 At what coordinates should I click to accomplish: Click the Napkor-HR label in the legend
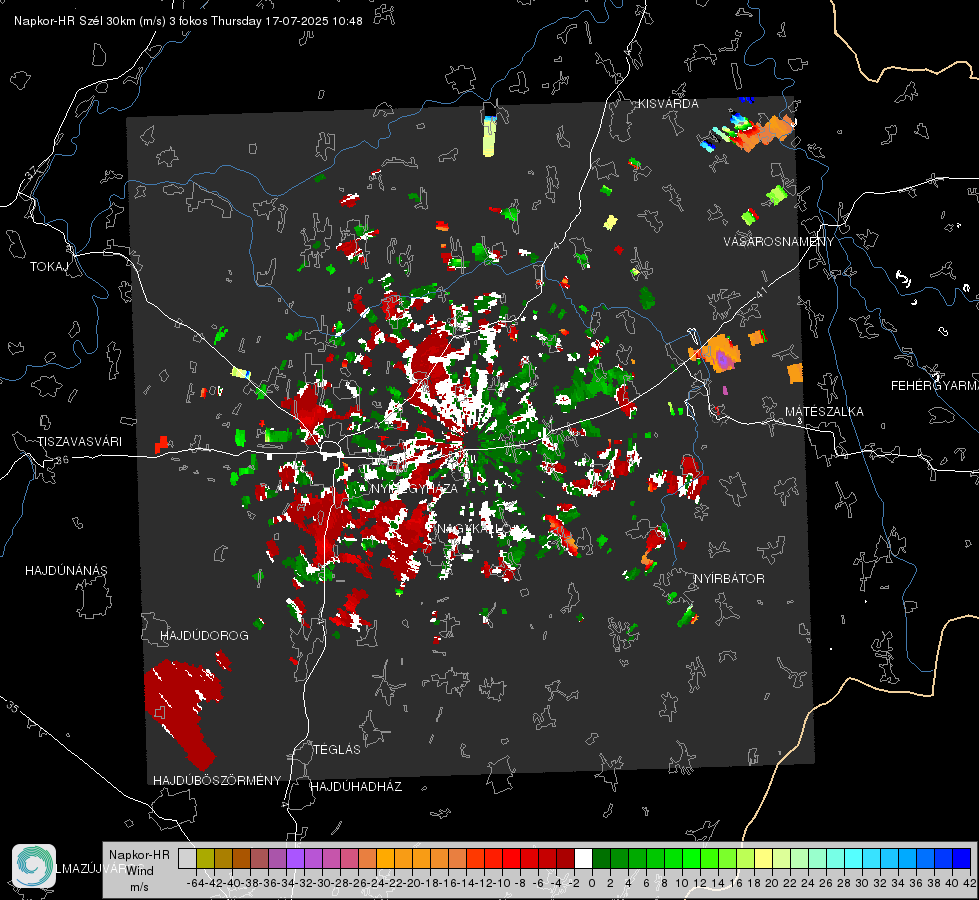[139, 854]
